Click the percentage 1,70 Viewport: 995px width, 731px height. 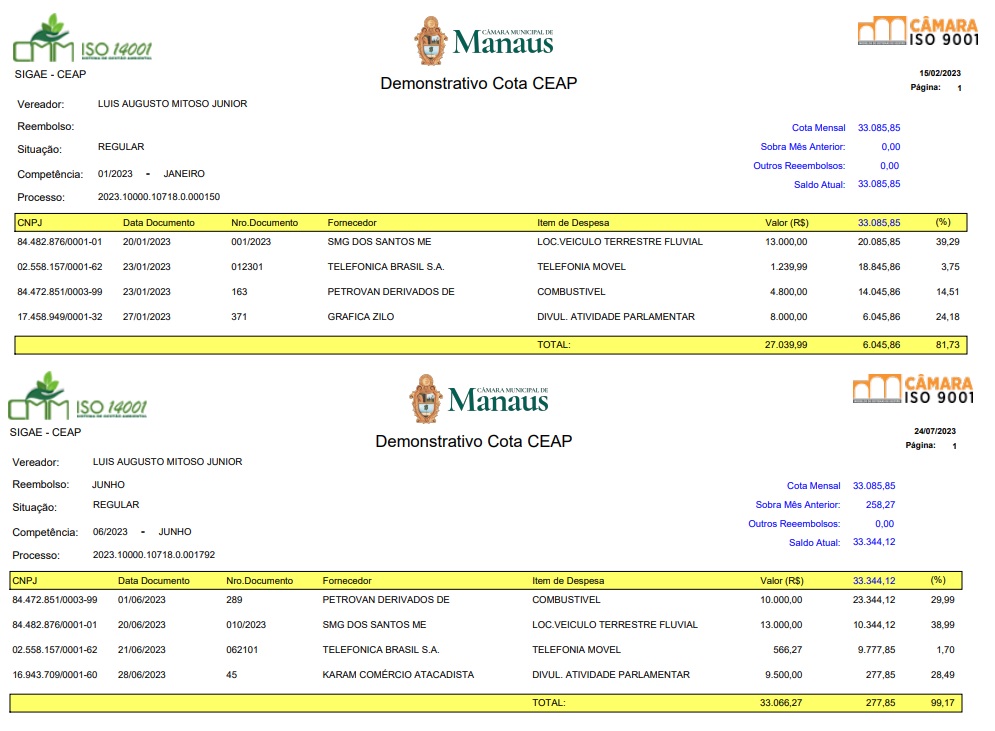[945, 650]
